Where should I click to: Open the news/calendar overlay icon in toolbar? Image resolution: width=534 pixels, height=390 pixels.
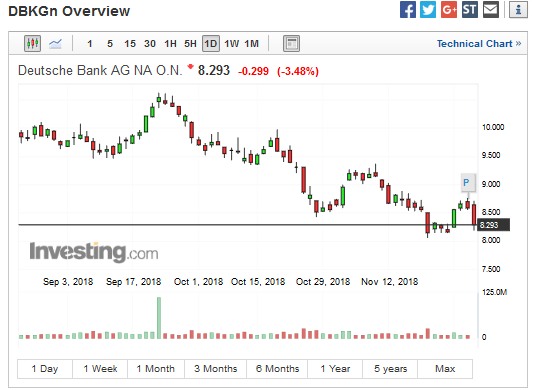(x=292, y=44)
